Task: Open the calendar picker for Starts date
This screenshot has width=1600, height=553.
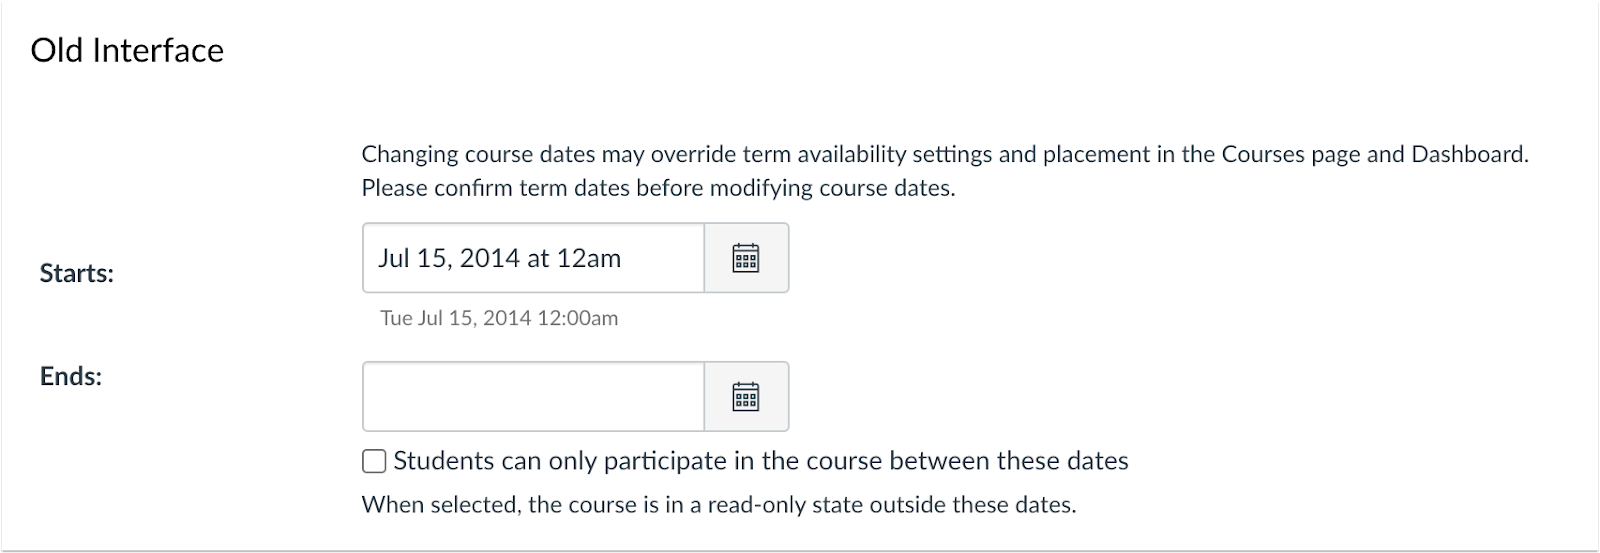Action: 746,258
